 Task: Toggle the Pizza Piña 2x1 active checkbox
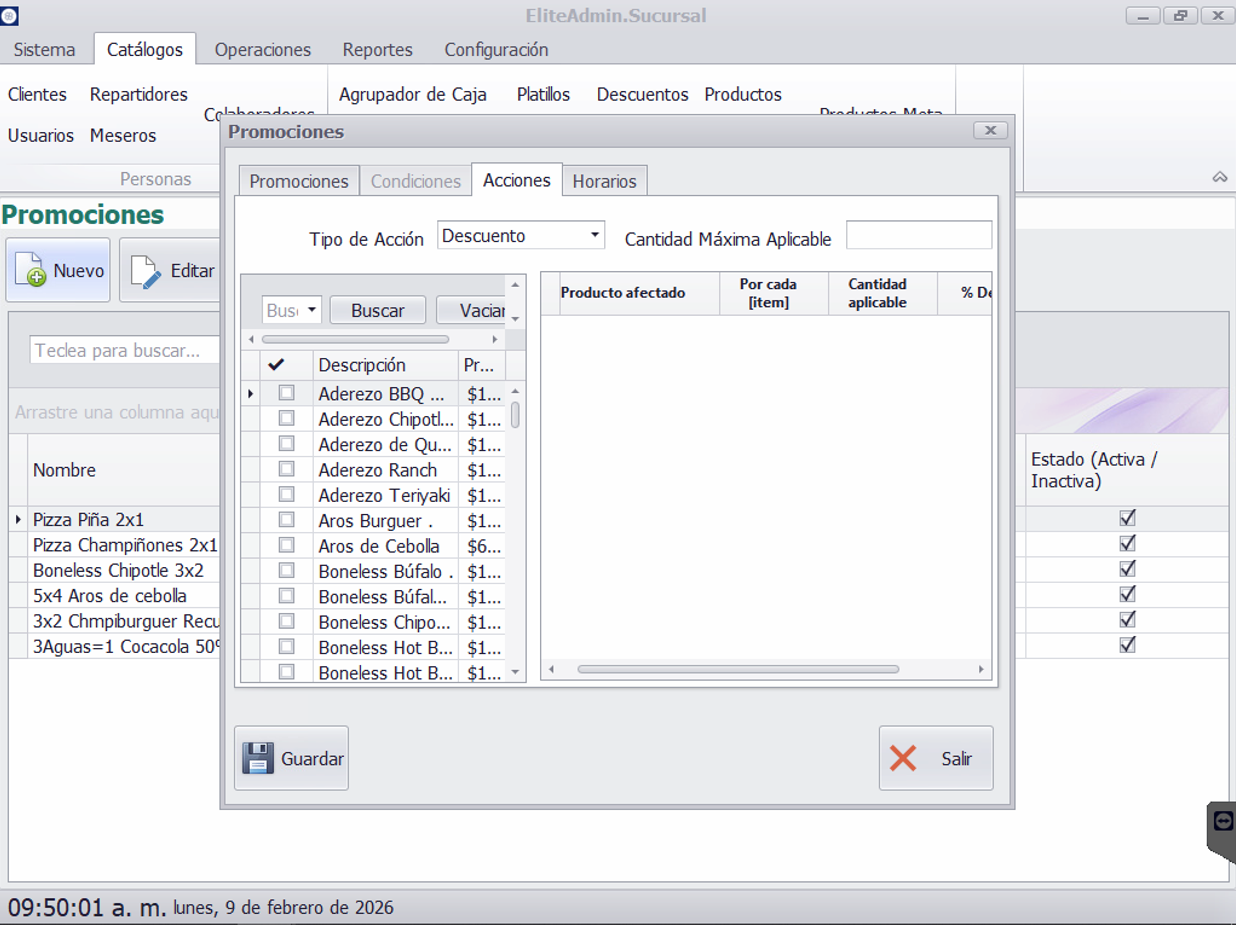point(1127,518)
